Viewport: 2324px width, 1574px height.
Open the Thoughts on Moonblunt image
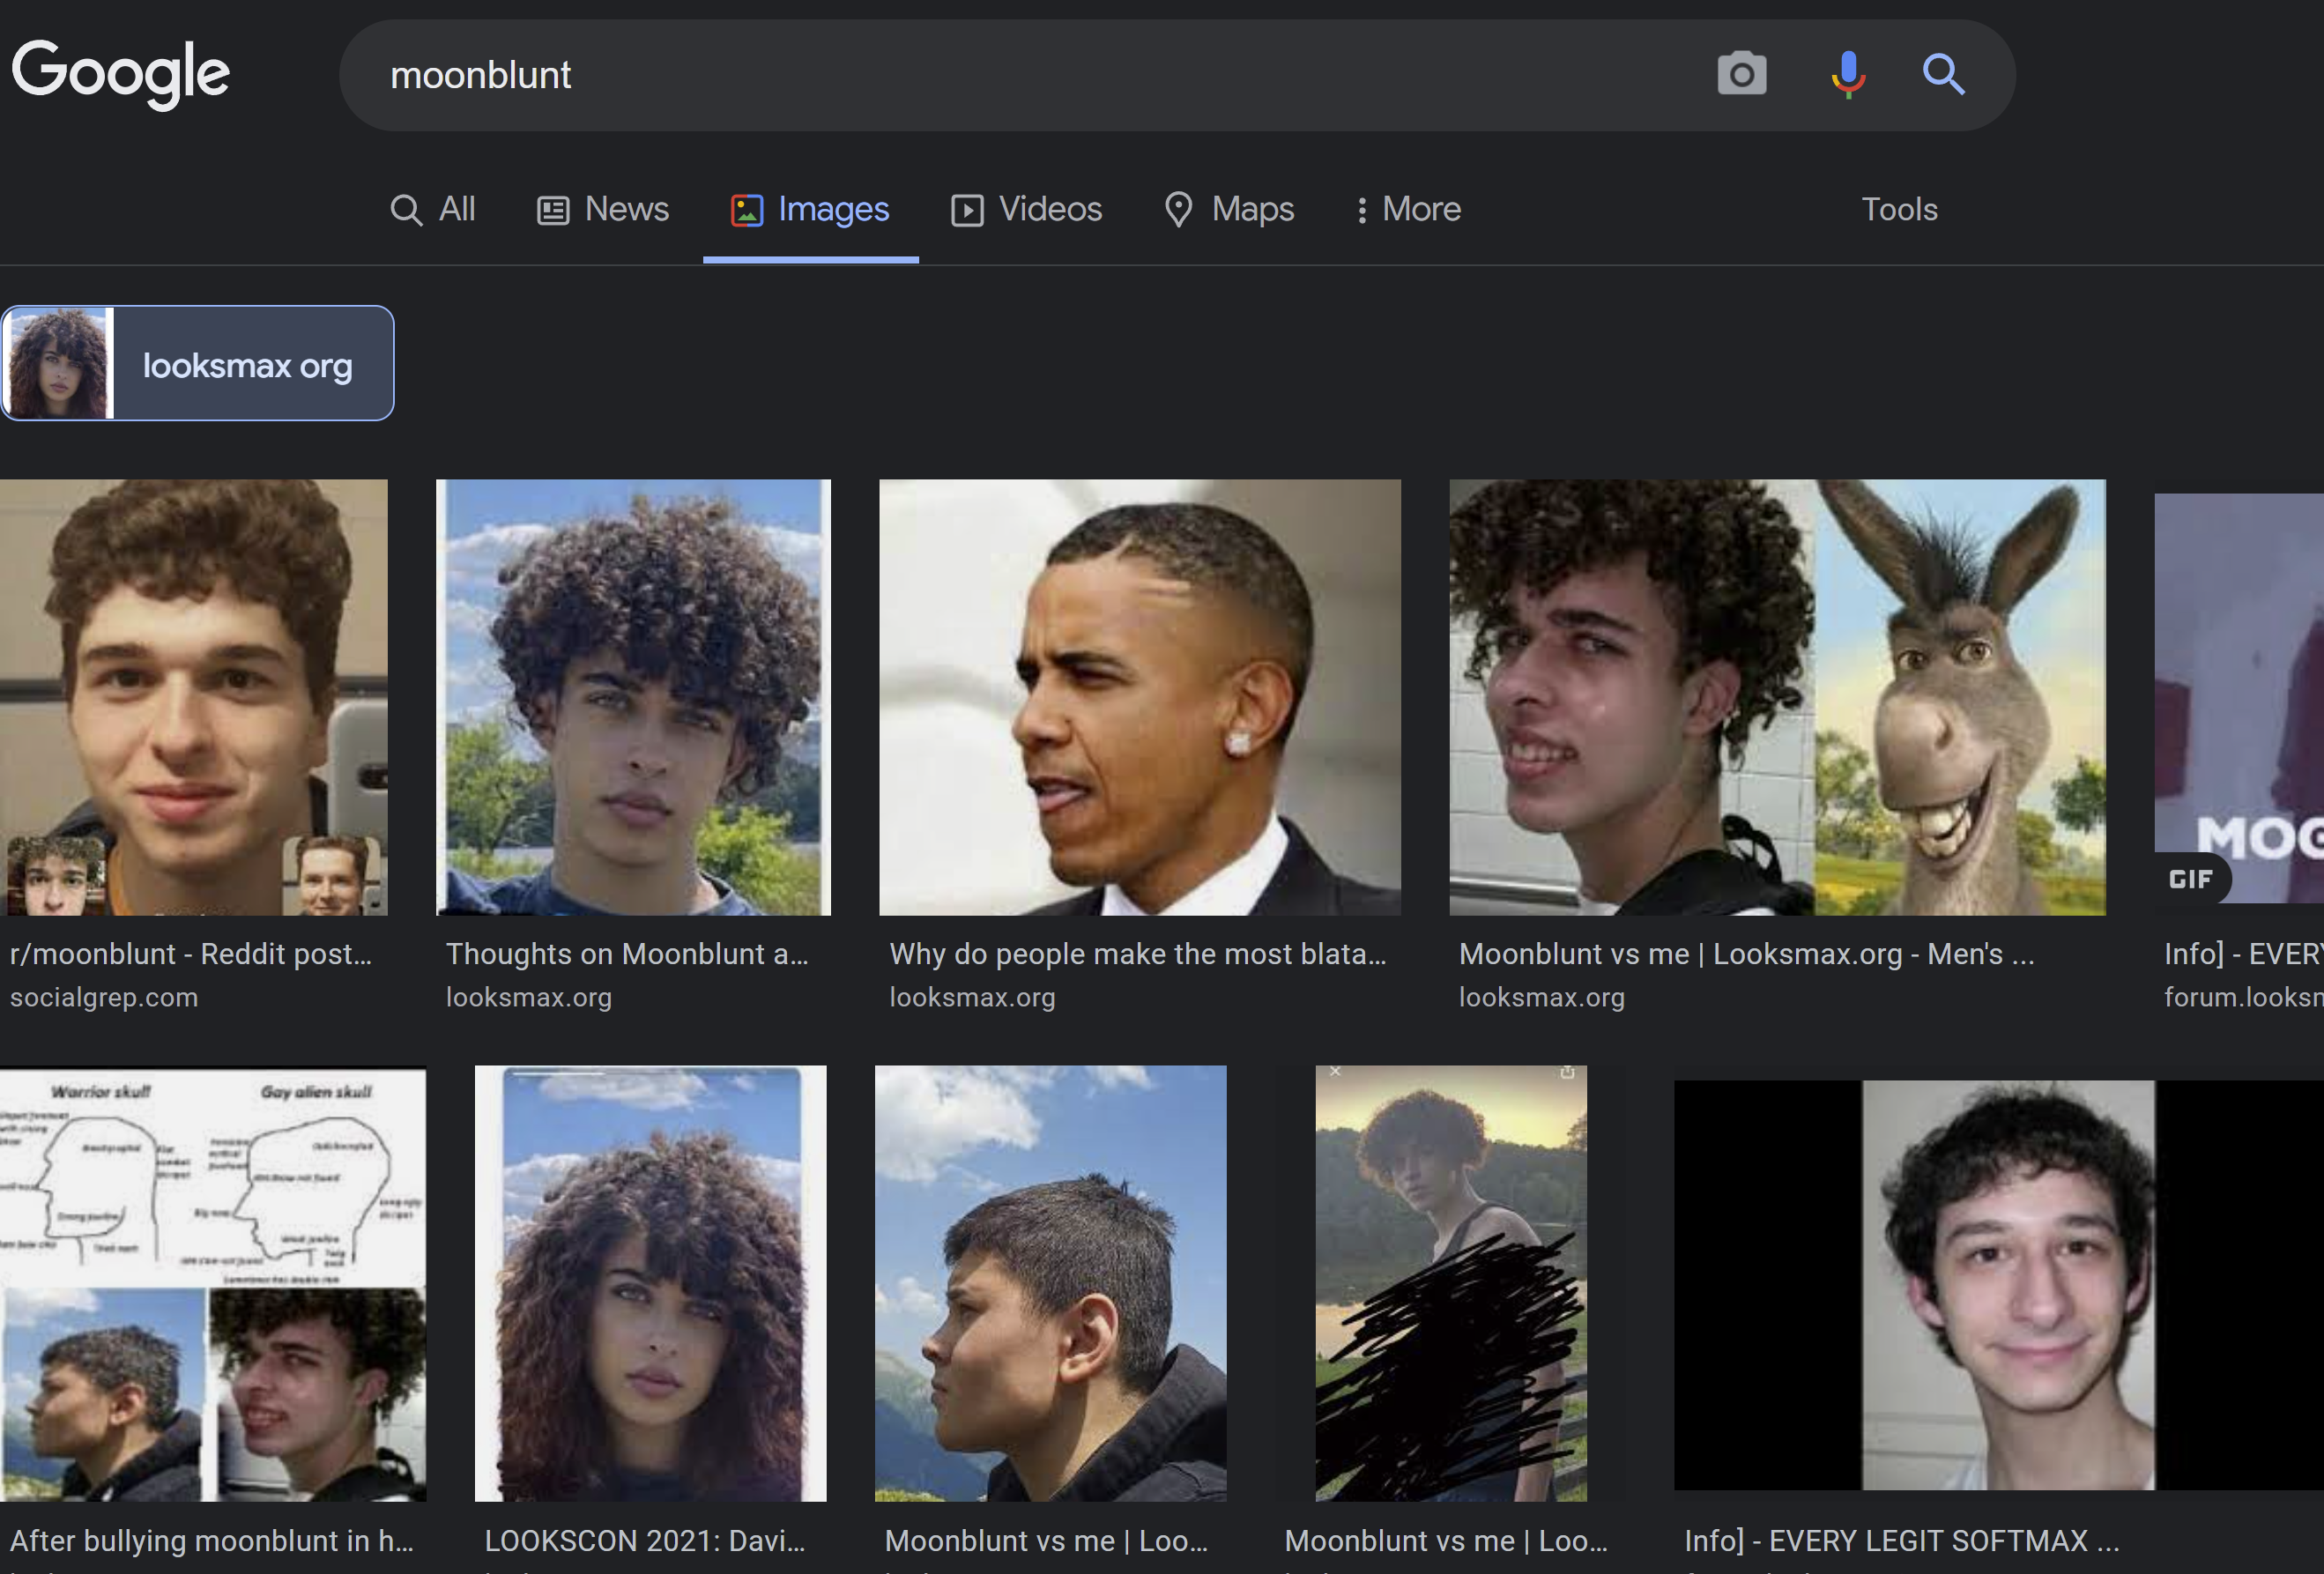[633, 697]
